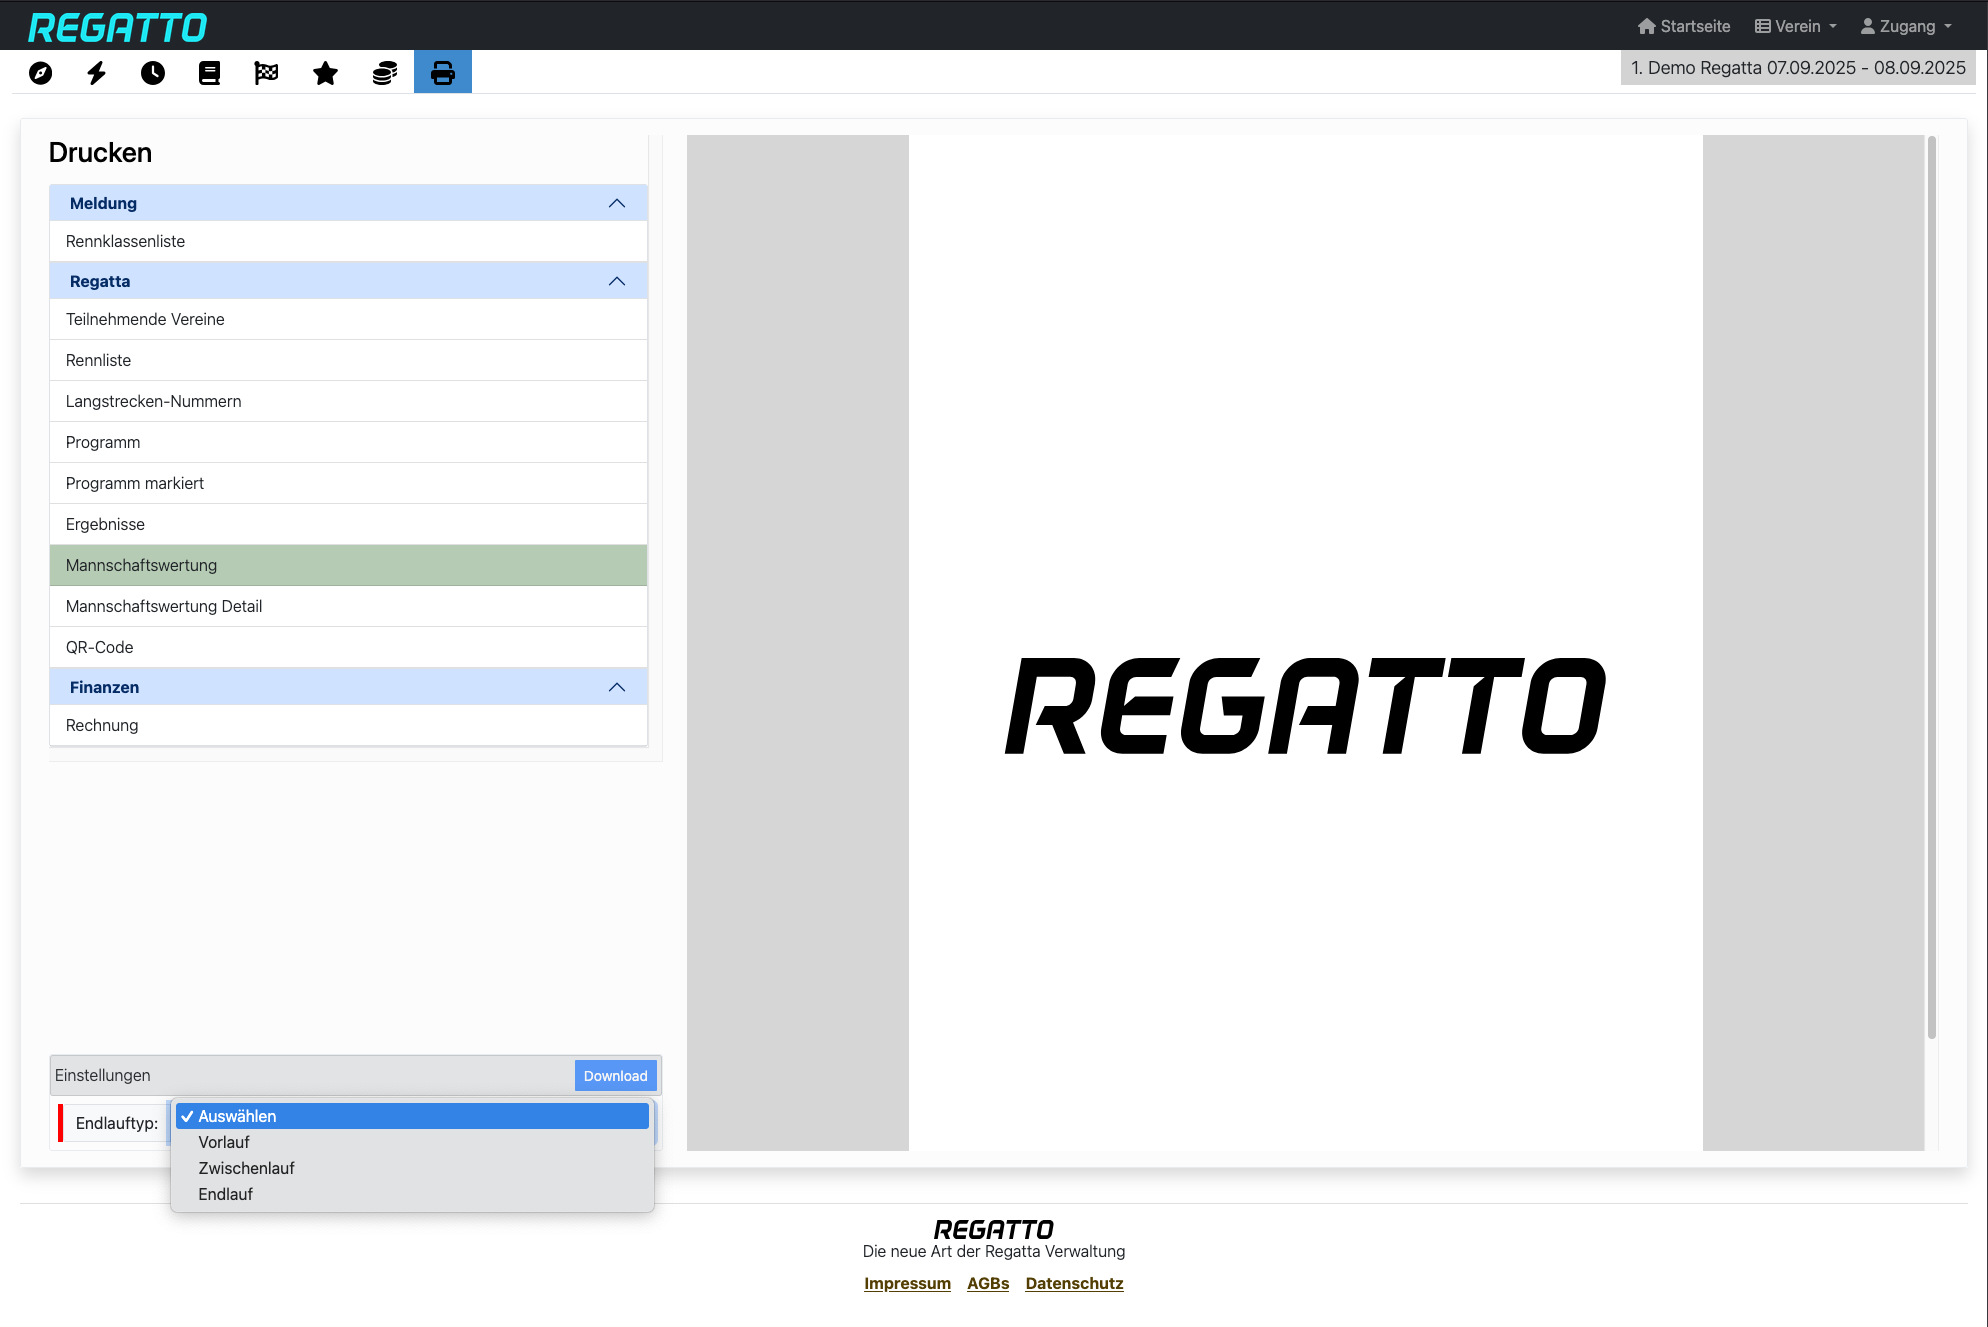Select Programm markiert report
Viewport: 1988px width, 1327px height.
[x=348, y=483]
